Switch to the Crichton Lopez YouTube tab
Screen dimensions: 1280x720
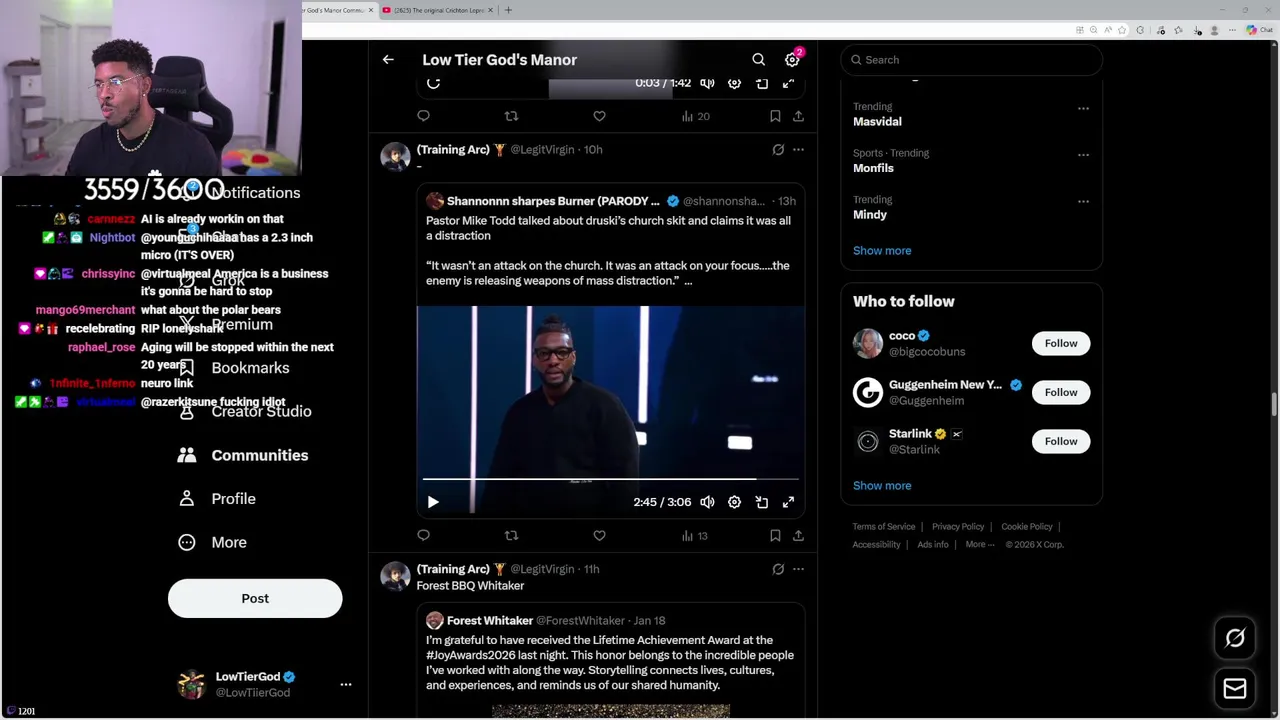438,10
